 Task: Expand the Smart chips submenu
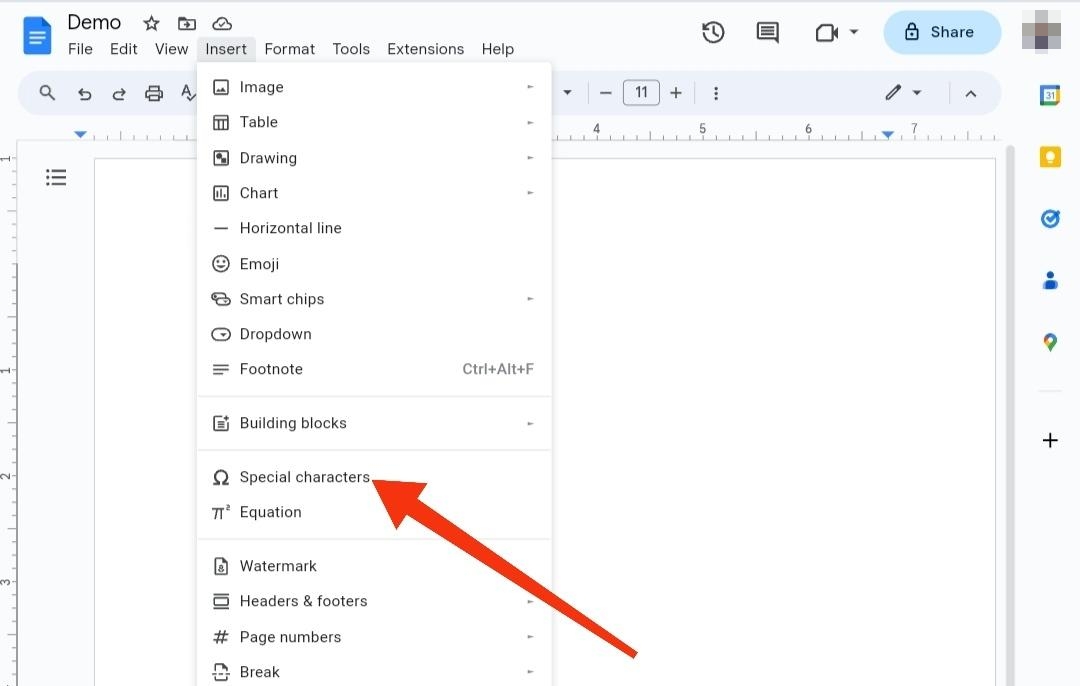(282, 298)
